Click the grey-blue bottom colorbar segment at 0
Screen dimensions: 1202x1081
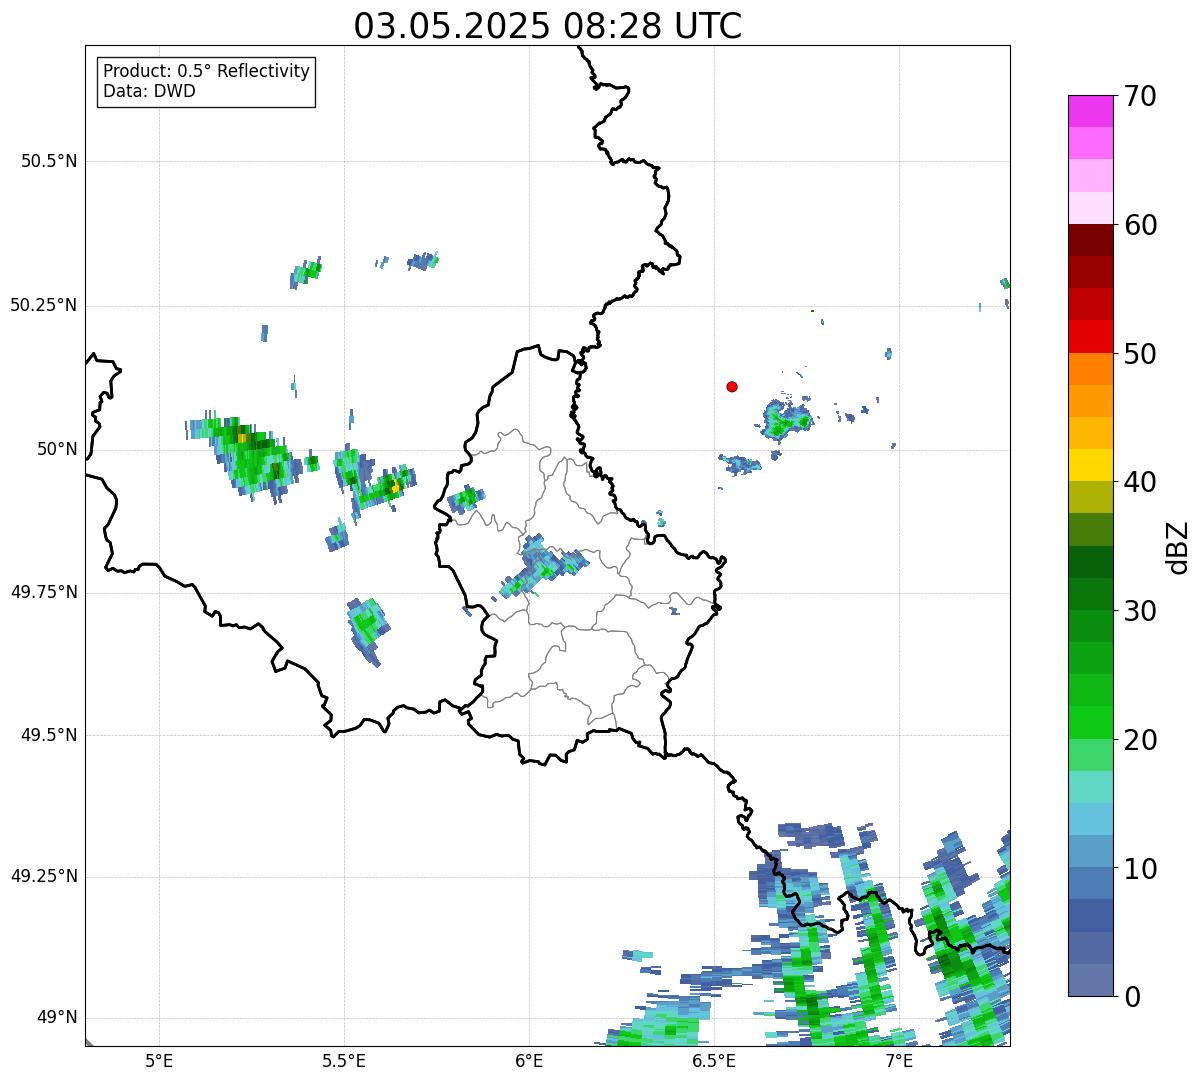point(1090,980)
